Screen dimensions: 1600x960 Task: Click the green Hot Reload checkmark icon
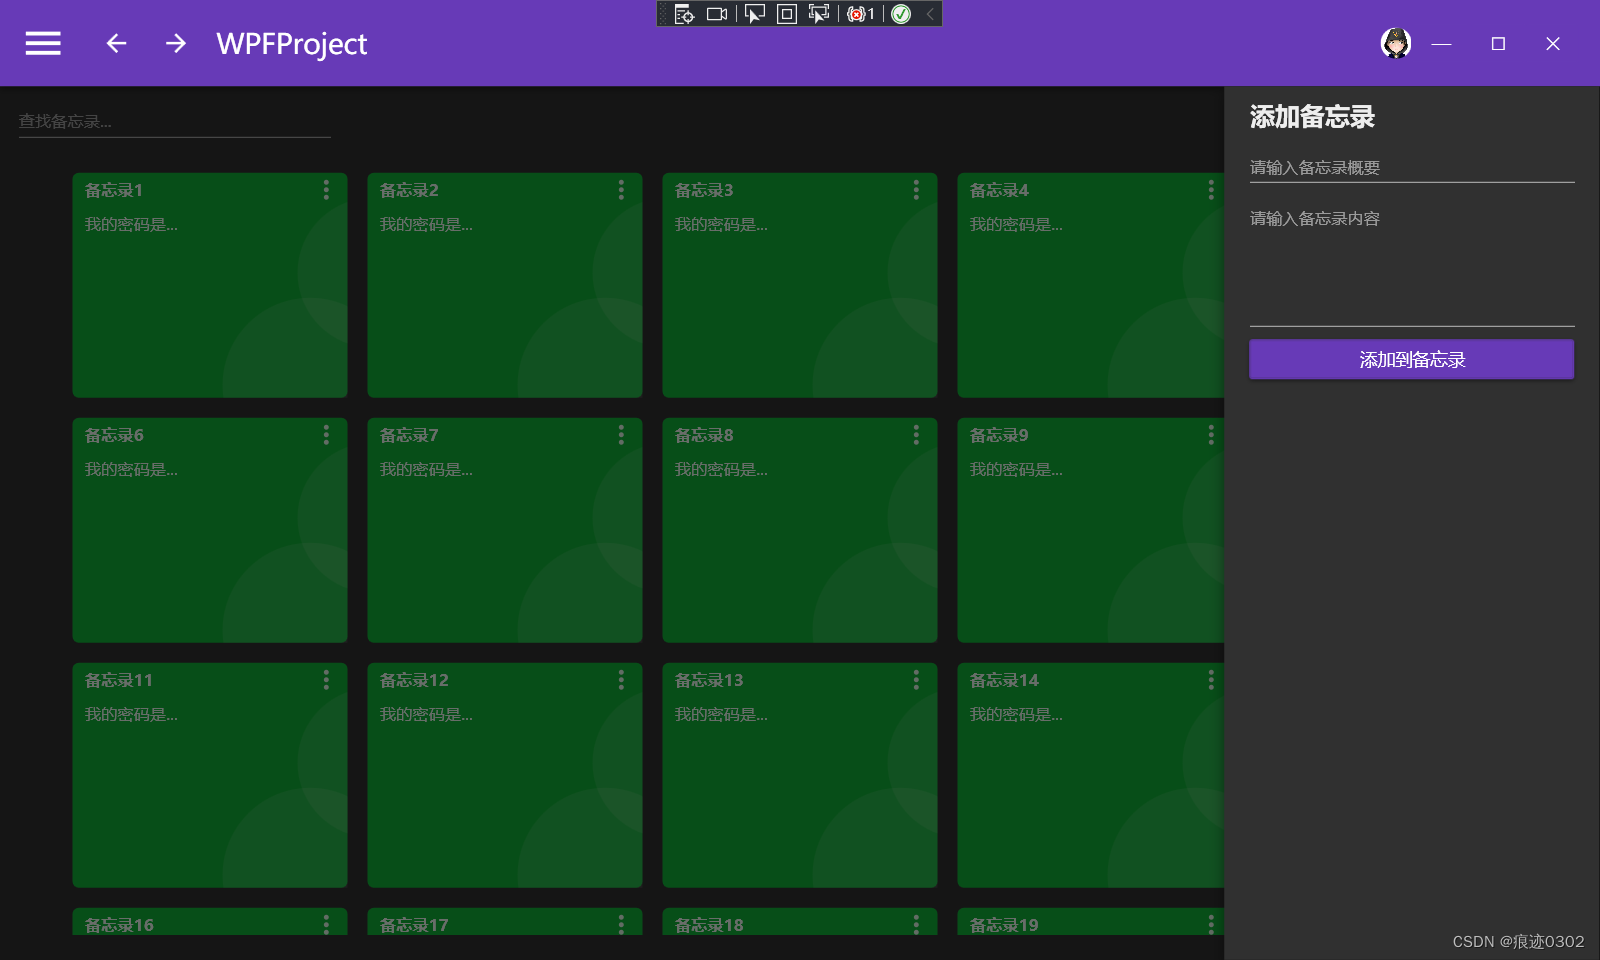coord(901,14)
